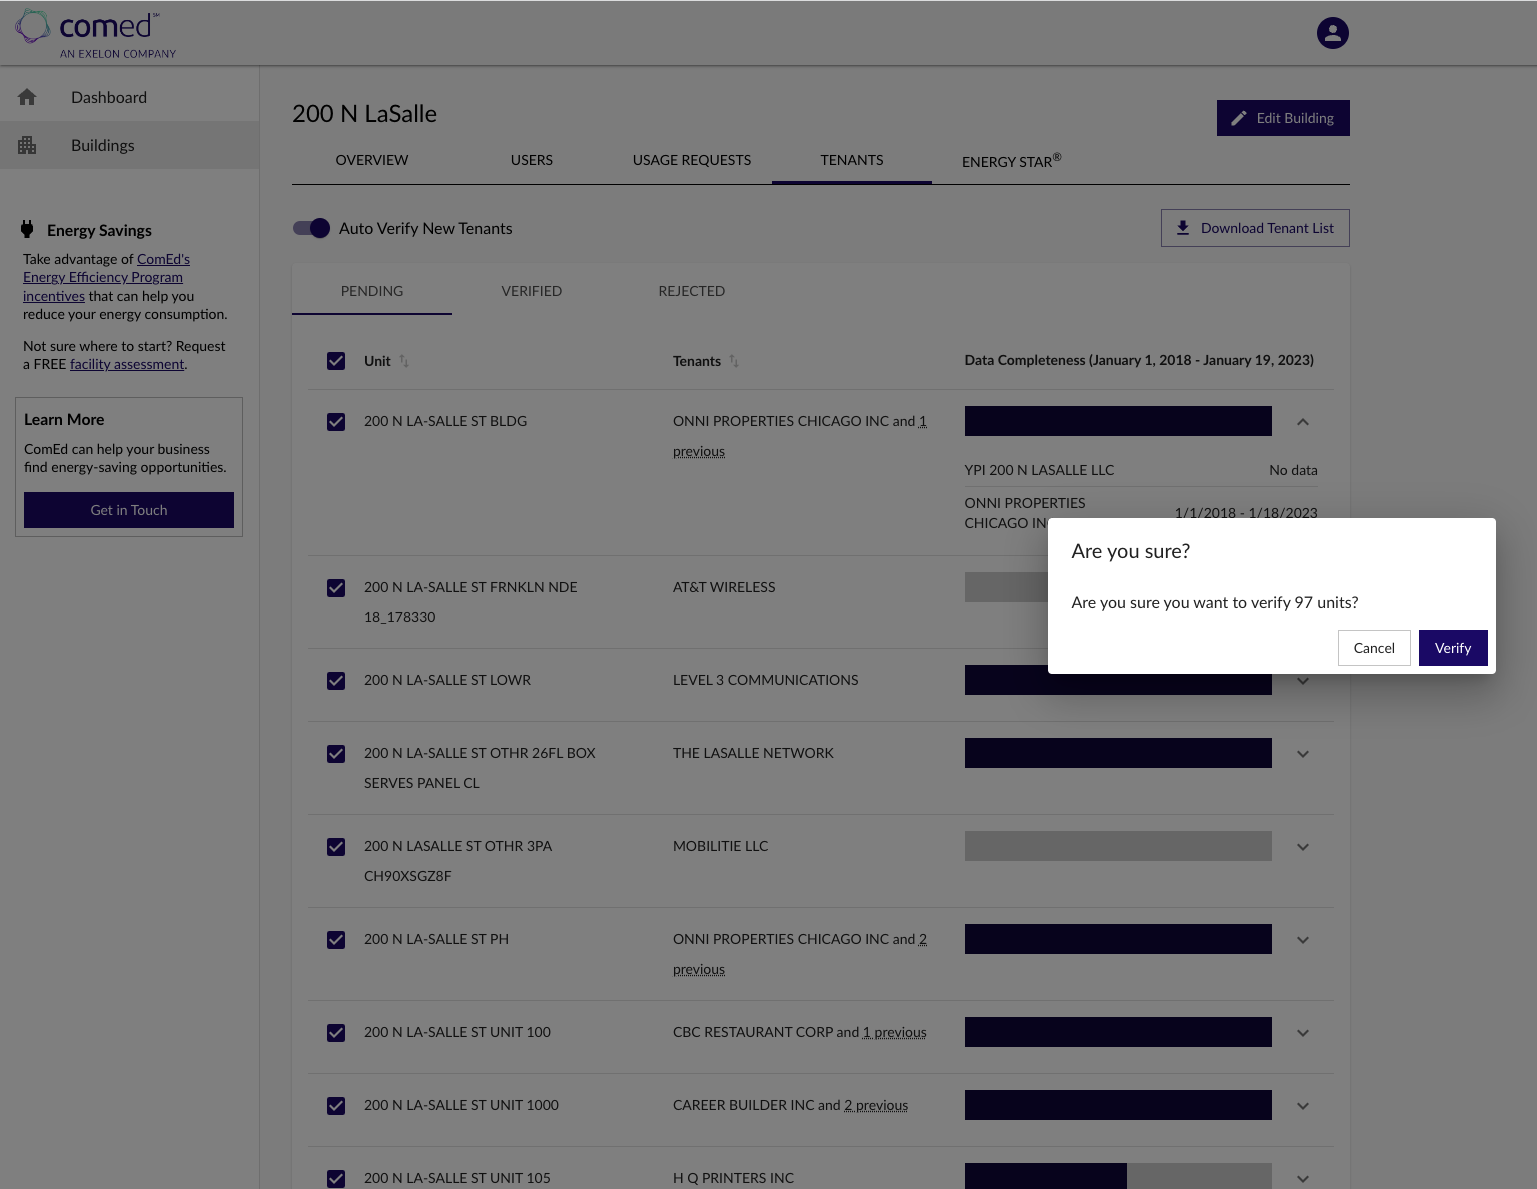Click H Q PRINTERS INC tenant name
Screen dimensions: 1537x1189
pyautogui.click(x=733, y=1178)
